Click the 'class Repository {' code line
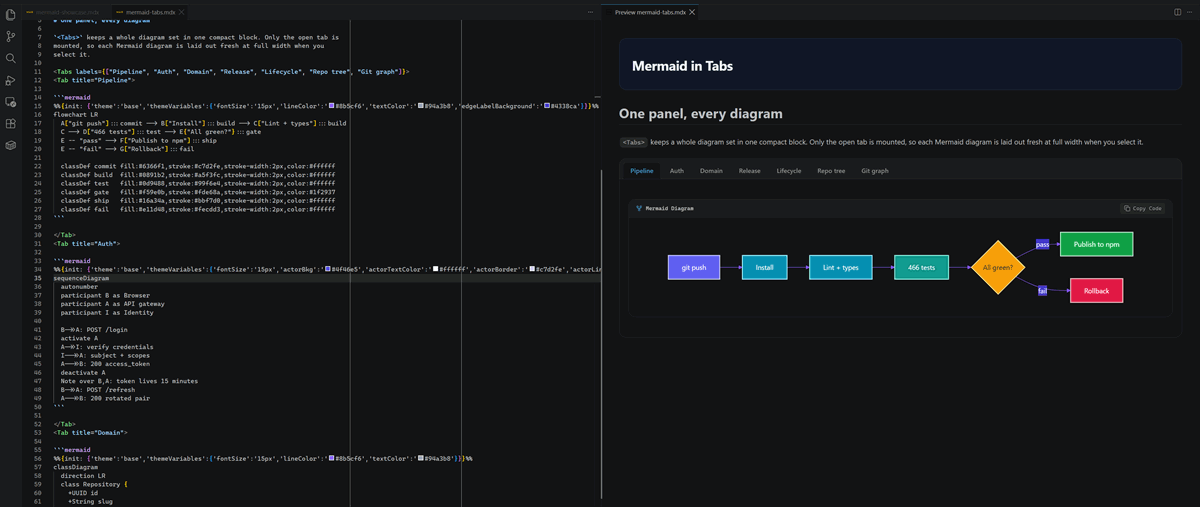 pyautogui.click(x=95, y=484)
